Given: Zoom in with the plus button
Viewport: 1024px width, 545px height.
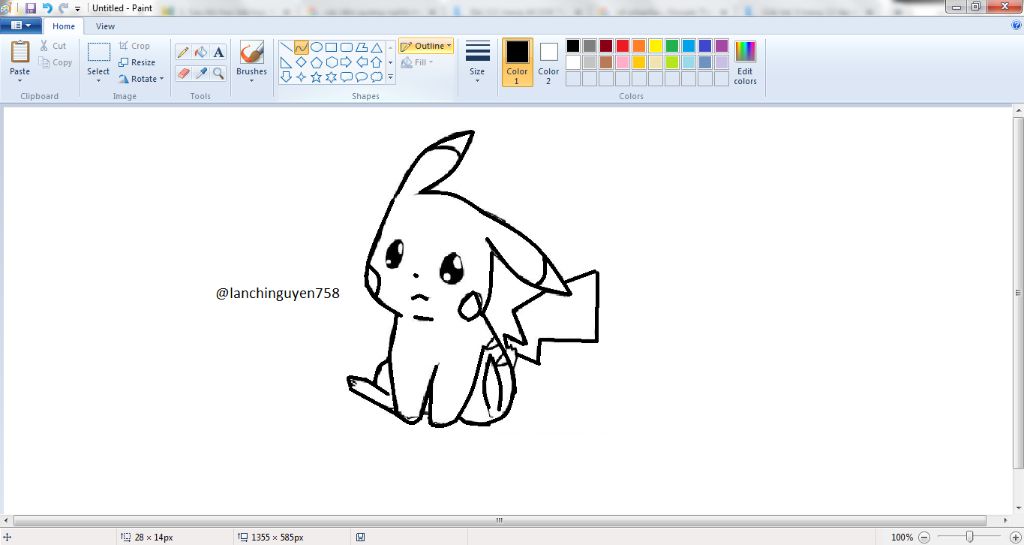Looking at the screenshot, I should tap(1015, 537).
